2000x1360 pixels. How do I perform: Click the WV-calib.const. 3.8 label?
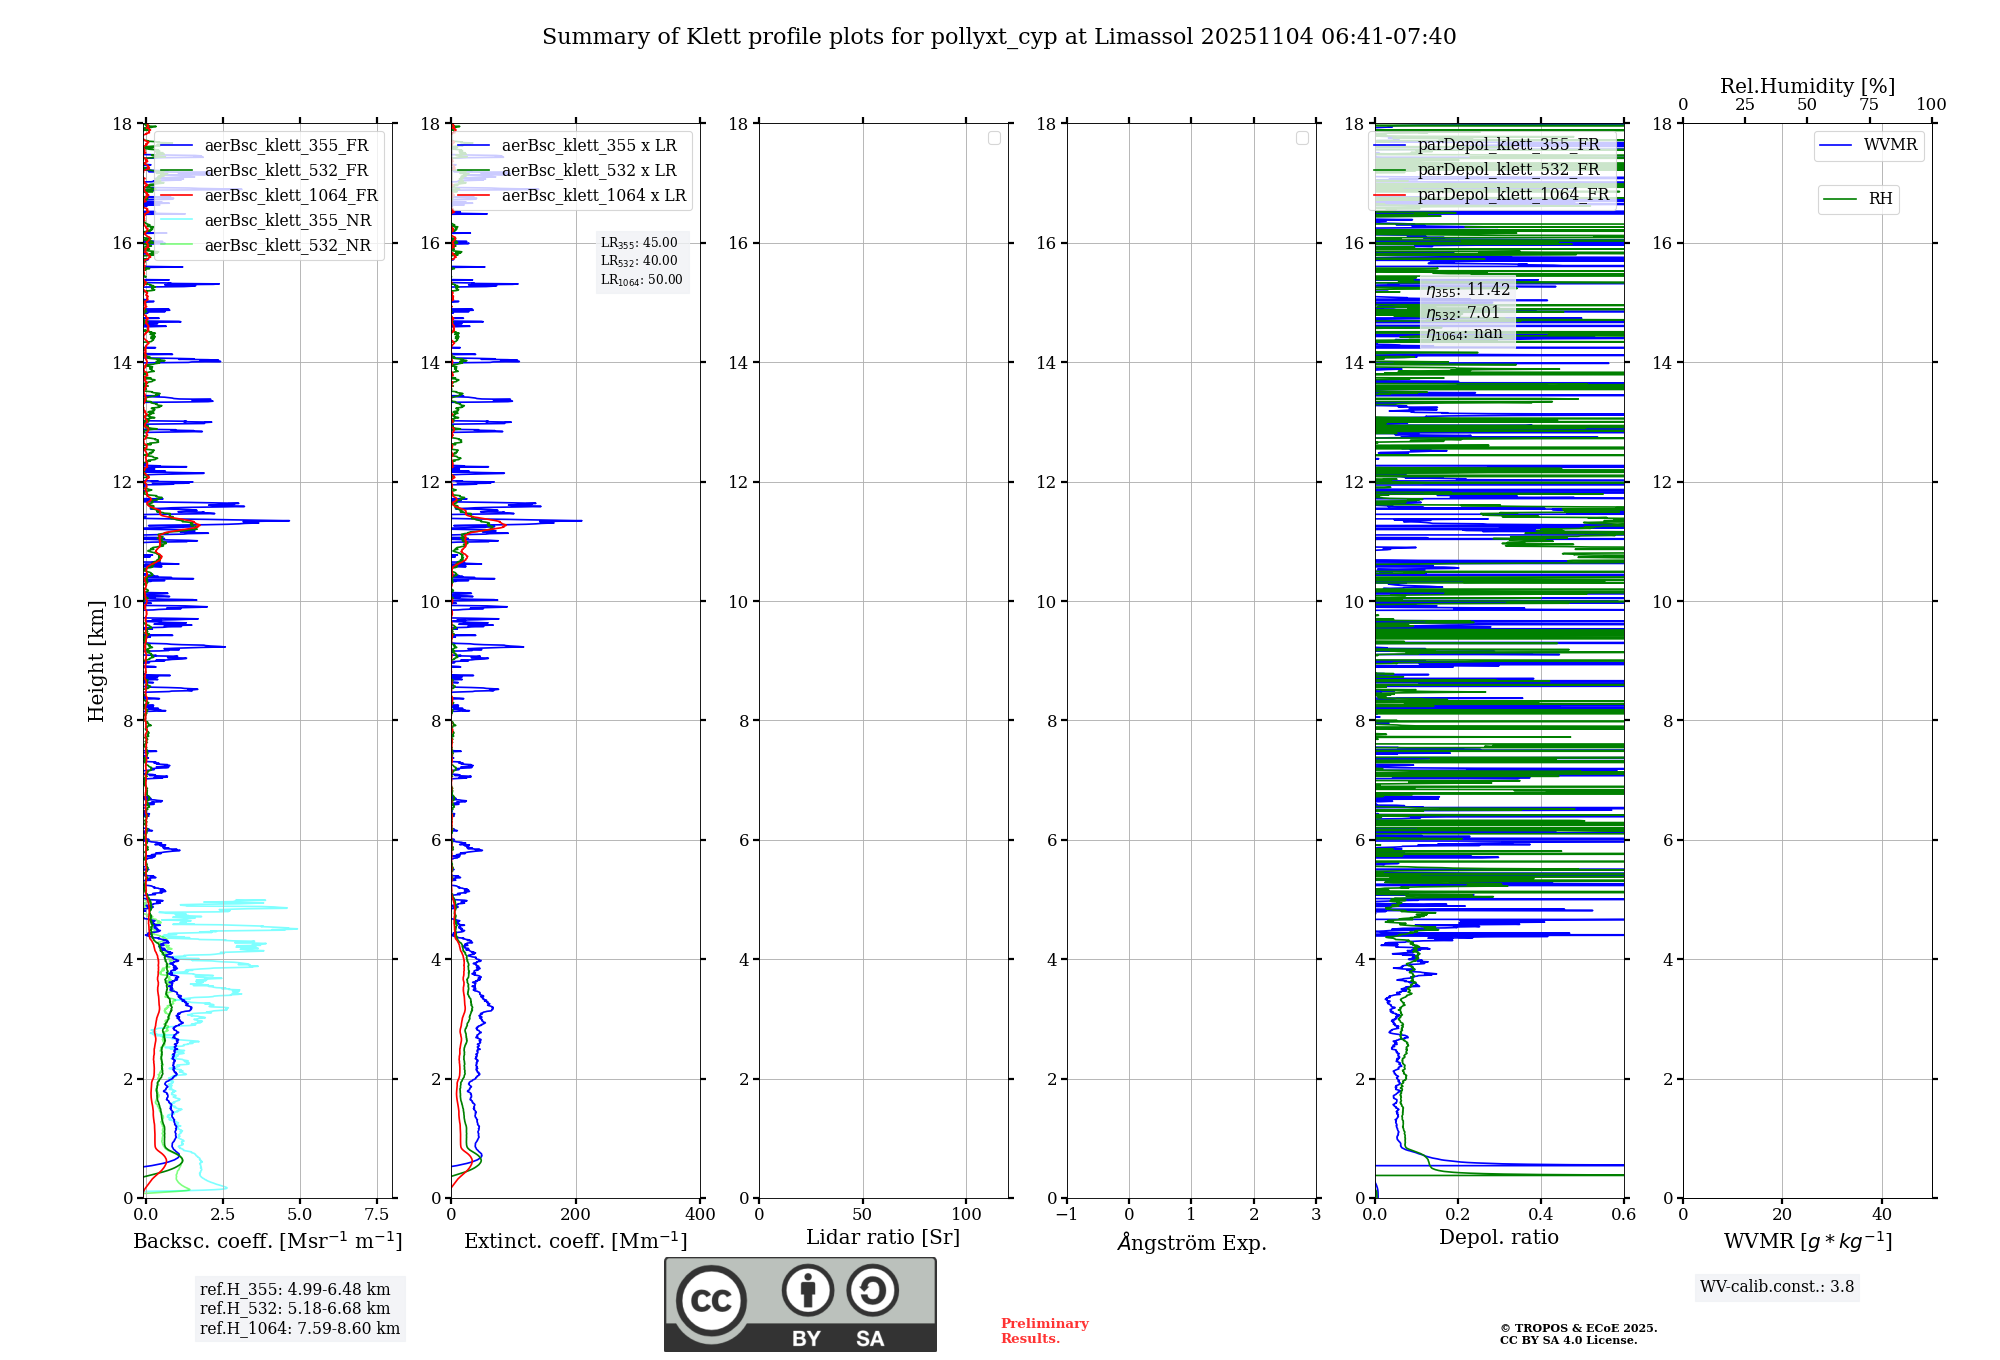[1776, 1287]
